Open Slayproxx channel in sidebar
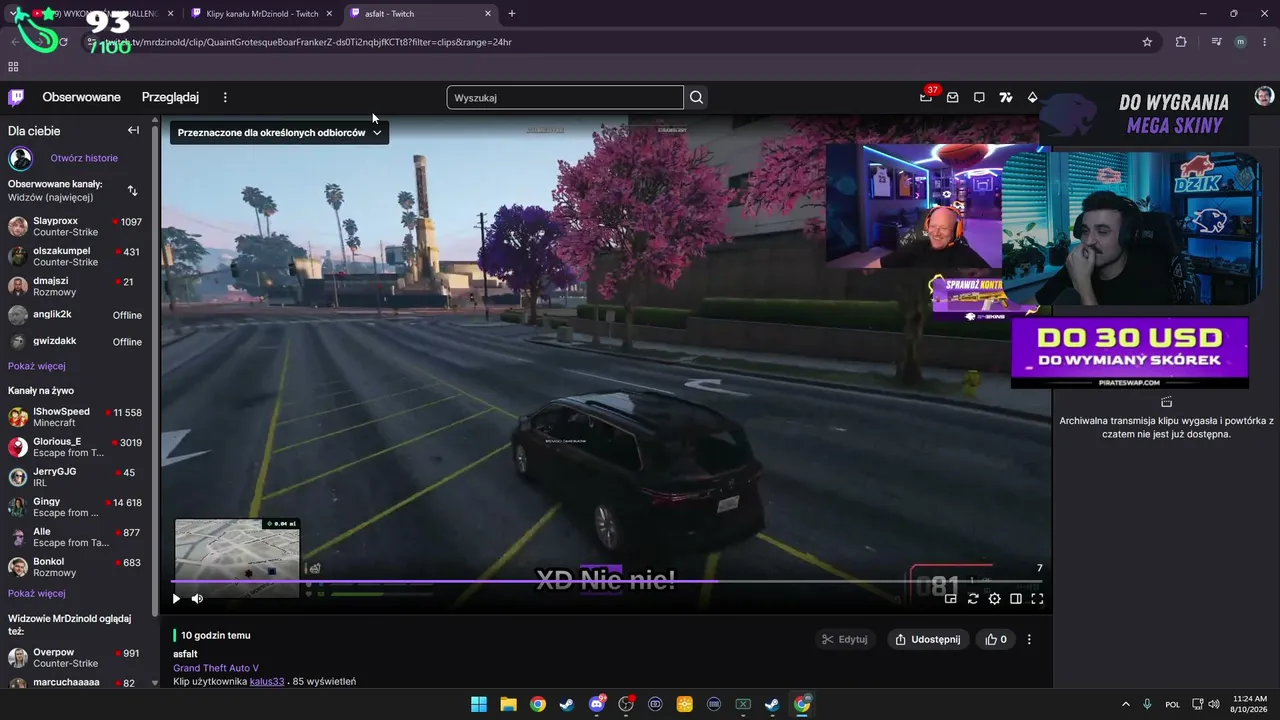The image size is (1280, 720). tap(75, 226)
